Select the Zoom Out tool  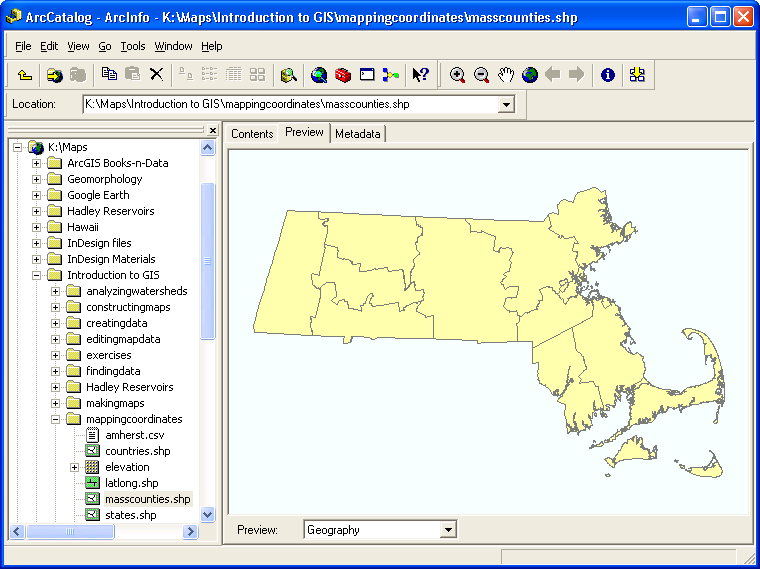(x=481, y=75)
